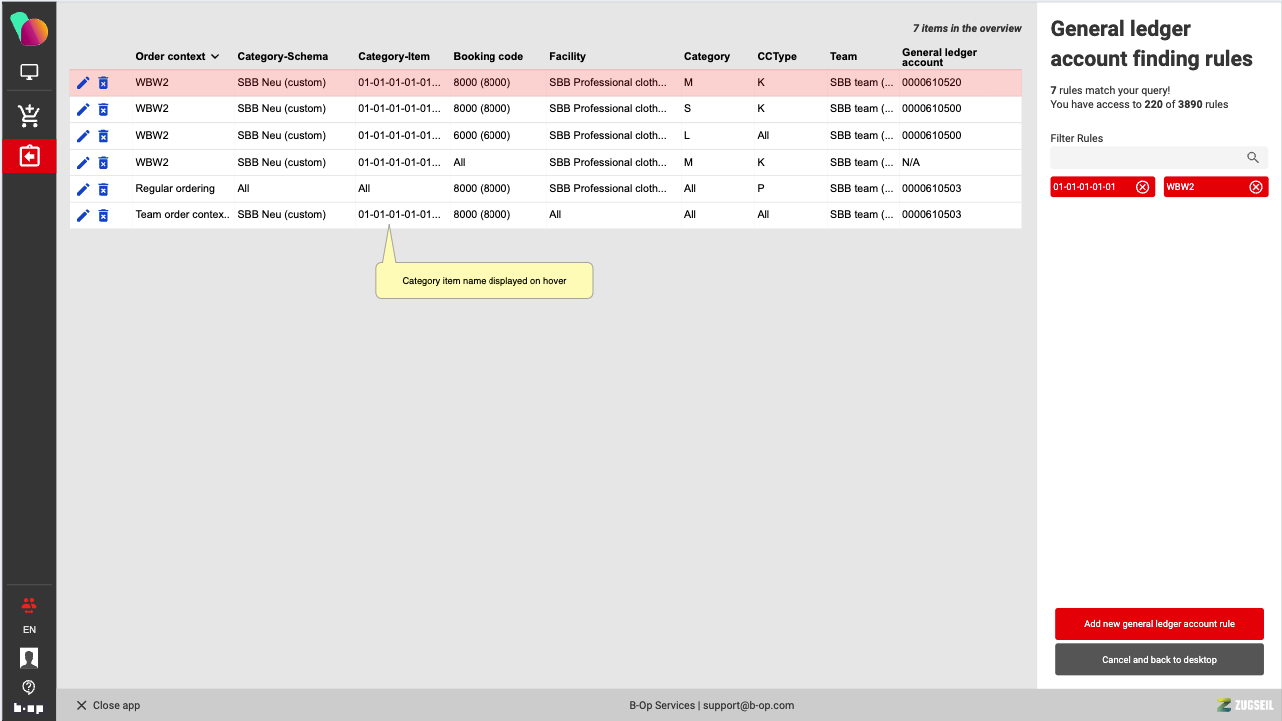Image resolution: width=1282 pixels, height=721 pixels.
Task: Remove the WBW2 filter tag
Action: pyautogui.click(x=1256, y=187)
